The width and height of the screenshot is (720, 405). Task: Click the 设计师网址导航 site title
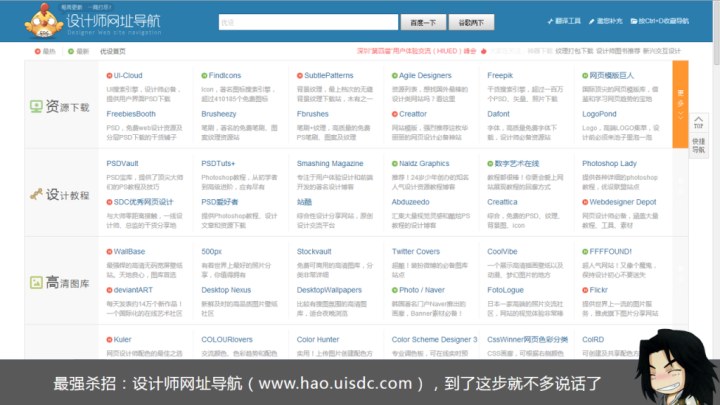[113, 21]
